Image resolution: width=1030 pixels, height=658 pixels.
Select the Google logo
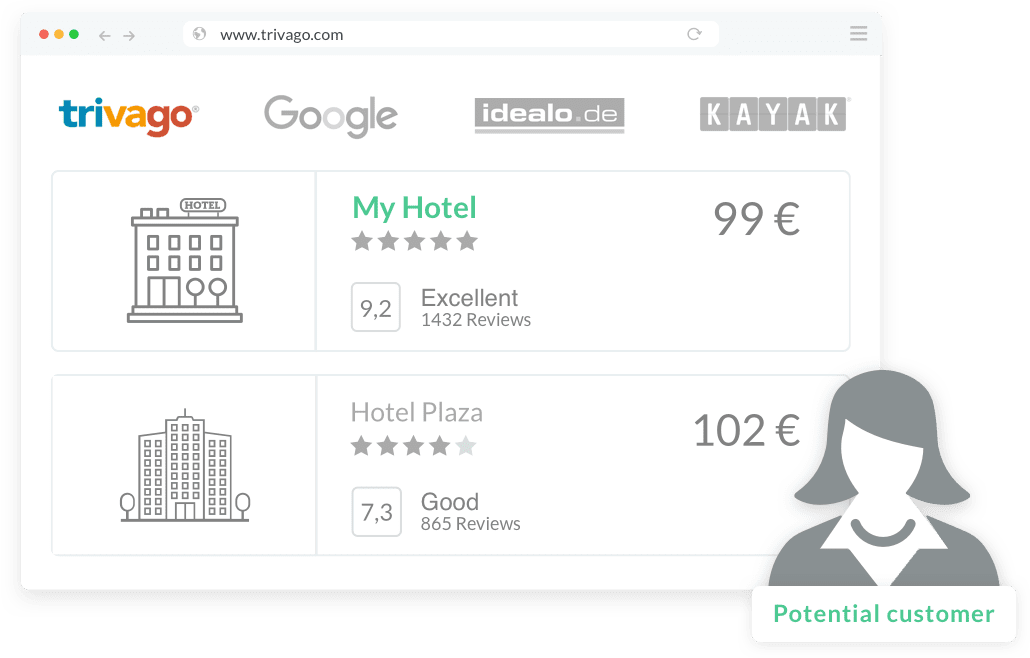[330, 116]
